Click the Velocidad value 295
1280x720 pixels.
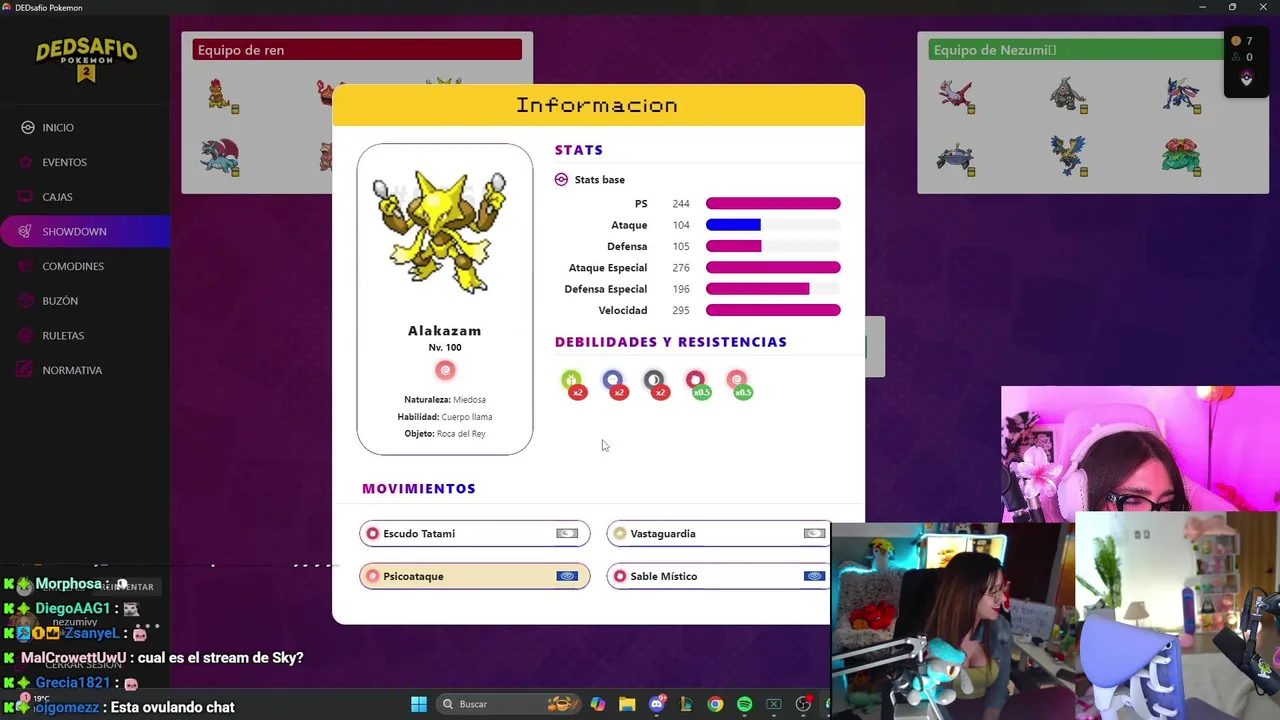tap(681, 311)
